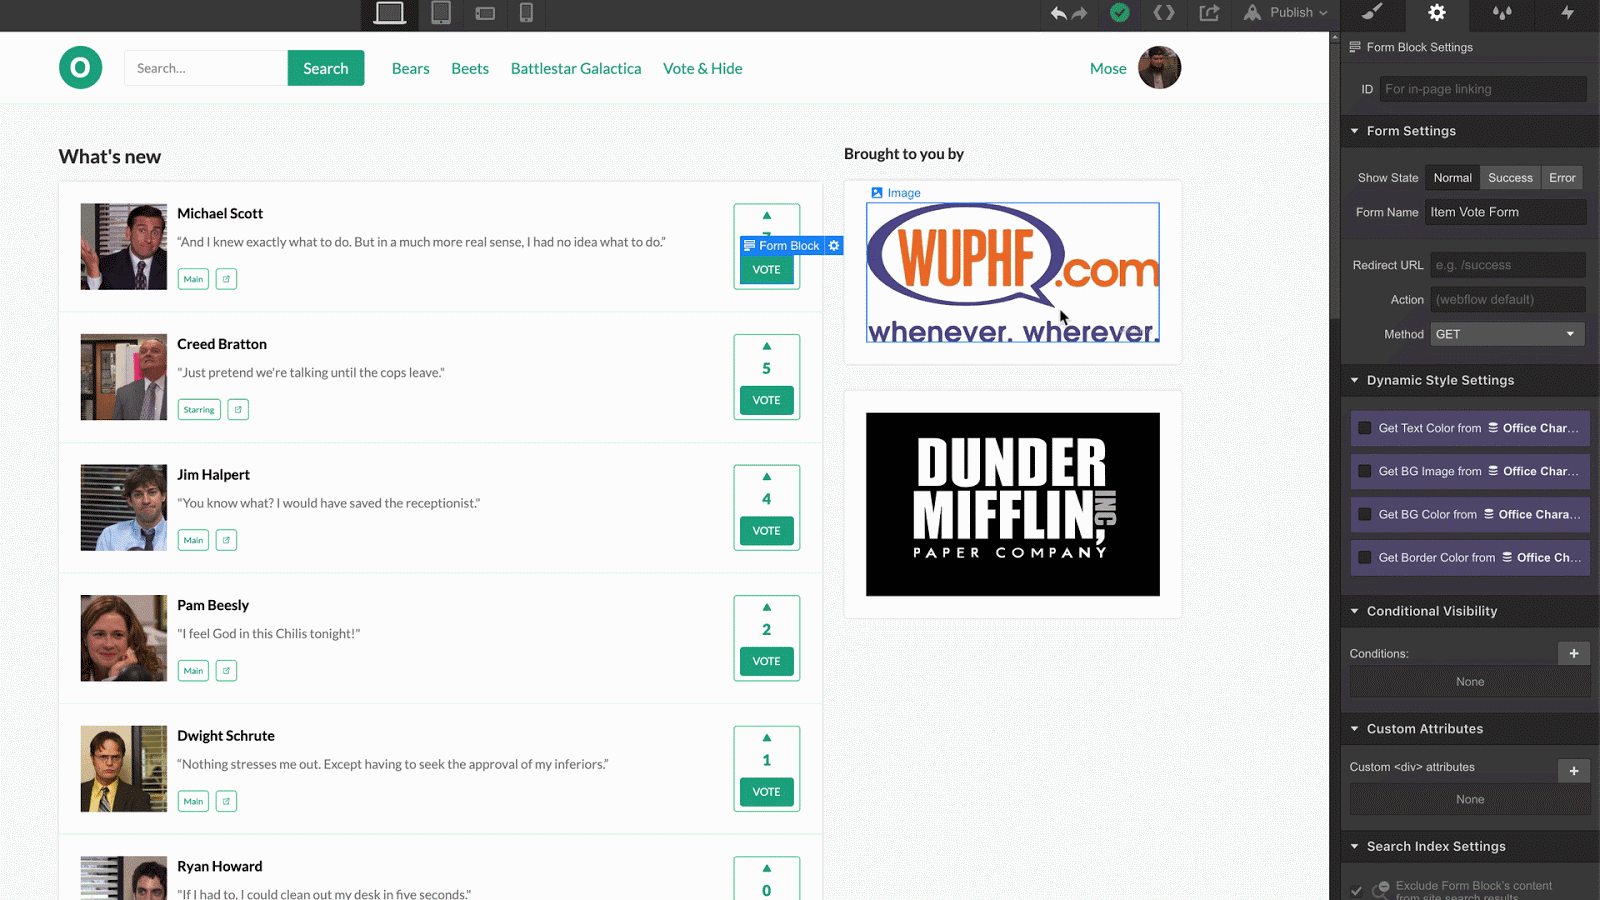Click VOTE button for Pam Beesly
1600x900 pixels.
pyautogui.click(x=767, y=661)
